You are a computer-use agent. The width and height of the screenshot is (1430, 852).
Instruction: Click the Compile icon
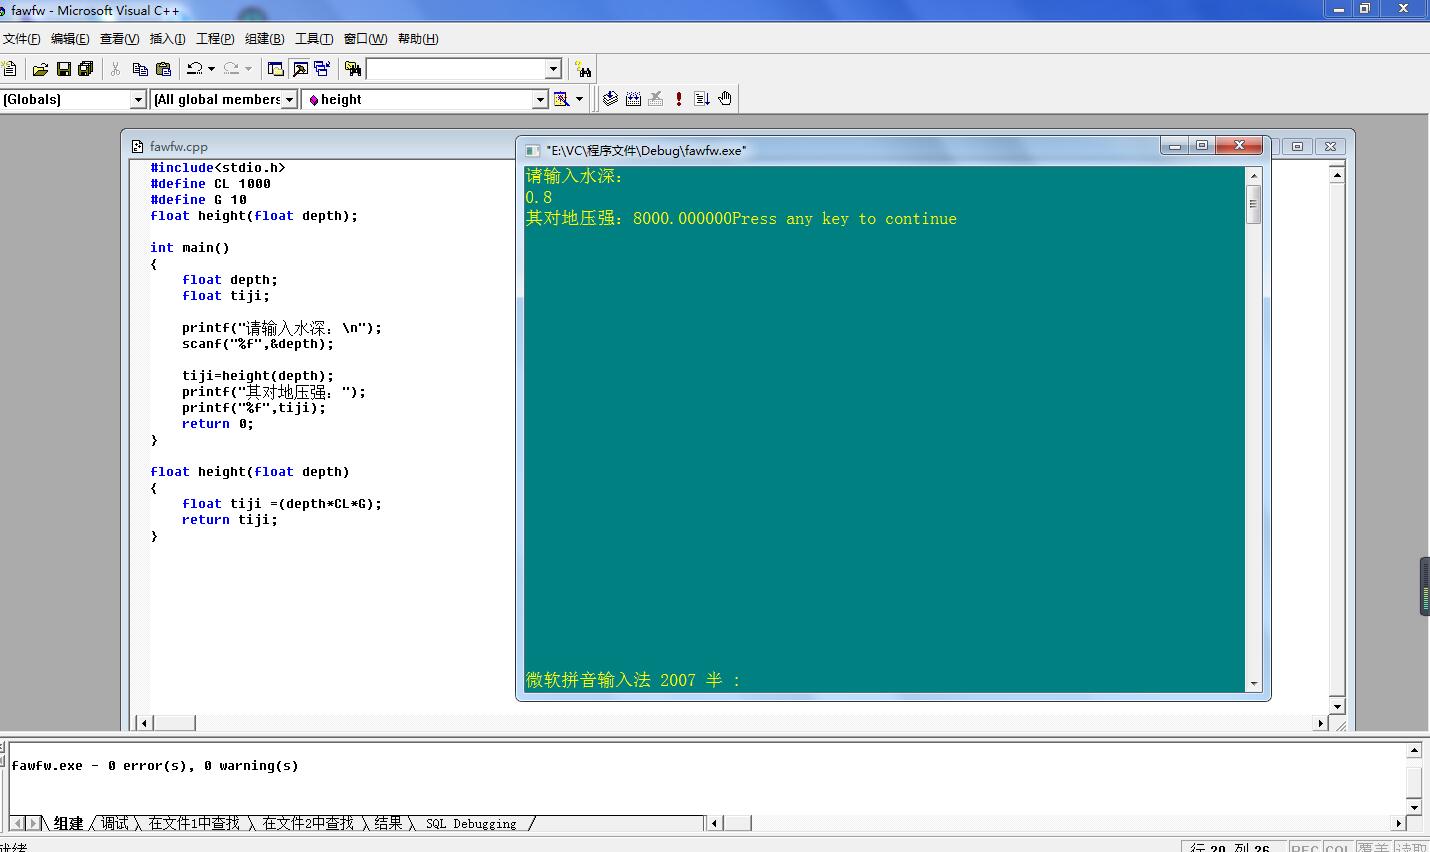point(610,99)
